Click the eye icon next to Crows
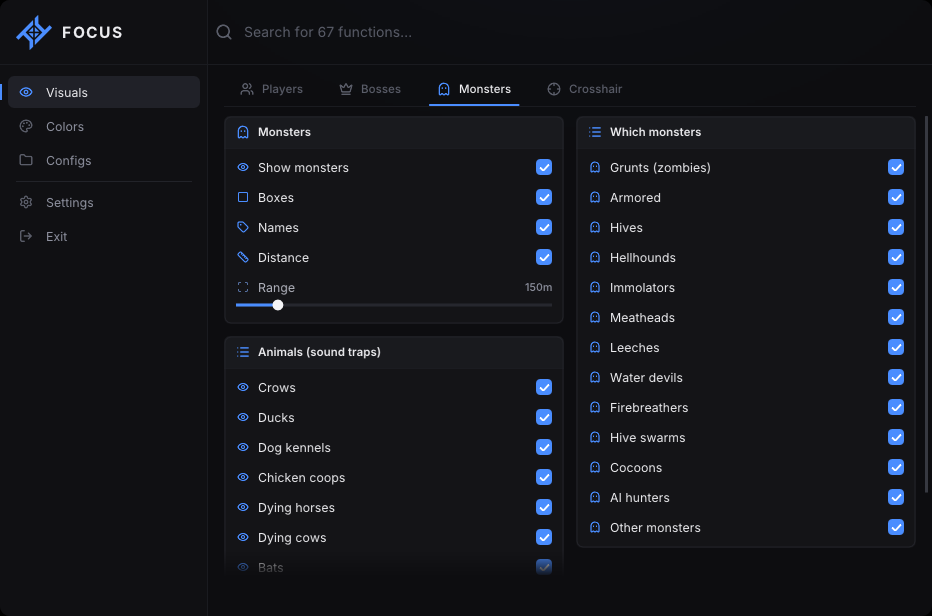 243,387
